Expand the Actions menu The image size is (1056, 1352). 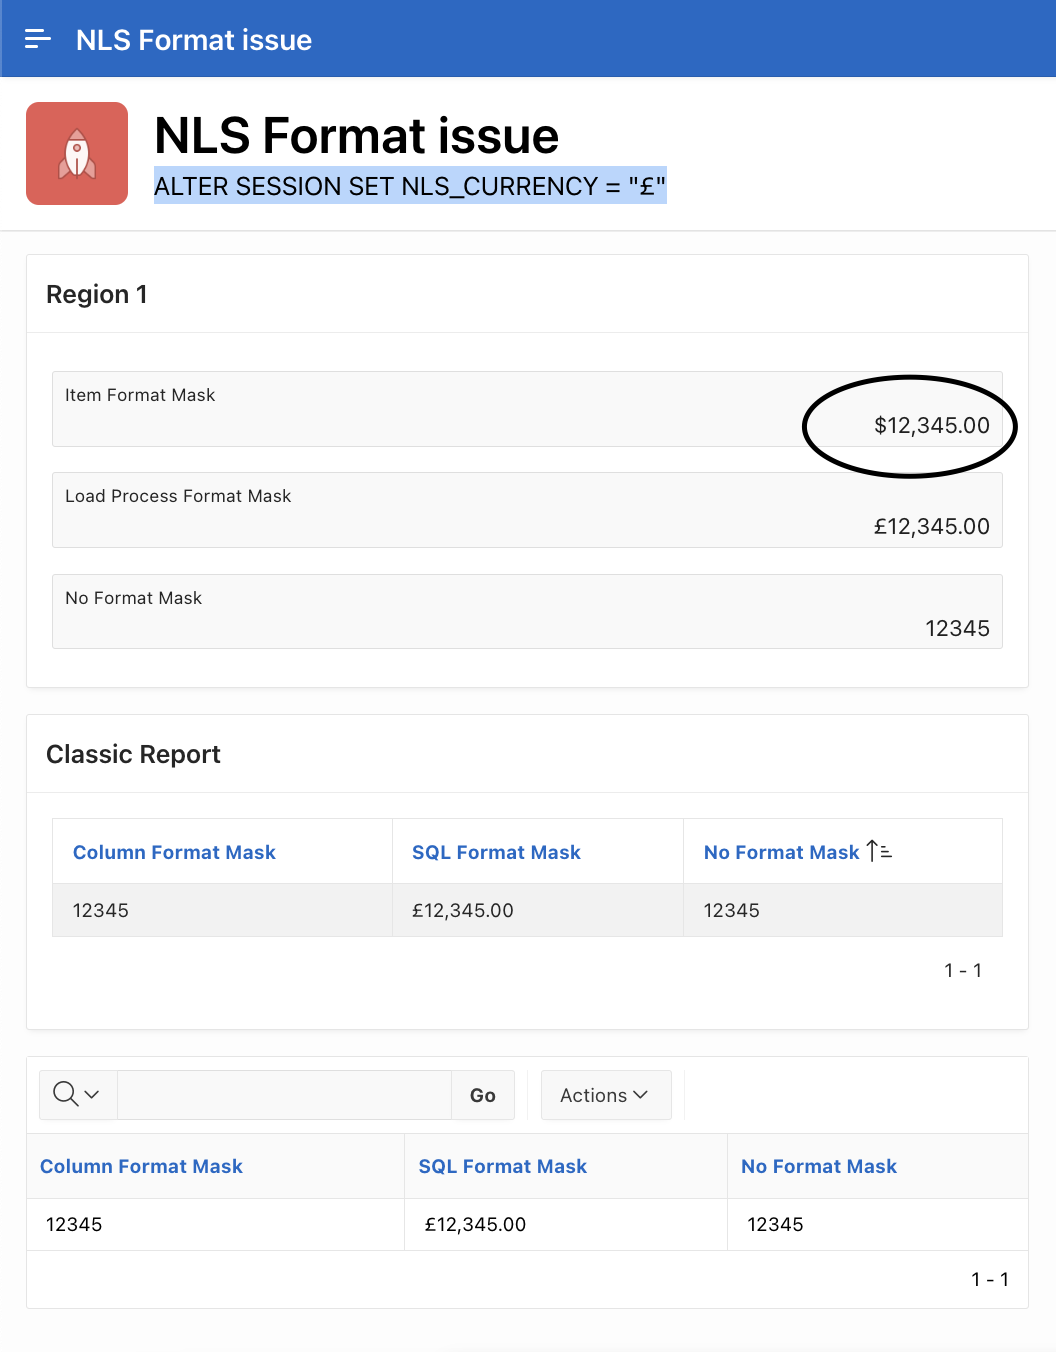[604, 1095]
